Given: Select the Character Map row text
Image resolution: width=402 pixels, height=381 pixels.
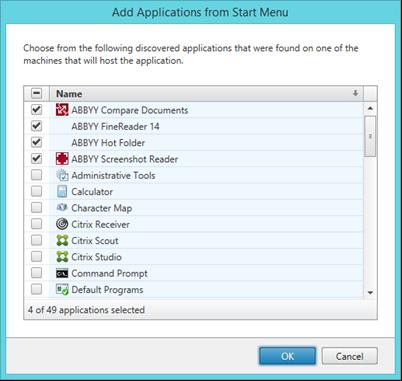Looking at the screenshot, I should pyautogui.click(x=102, y=208).
